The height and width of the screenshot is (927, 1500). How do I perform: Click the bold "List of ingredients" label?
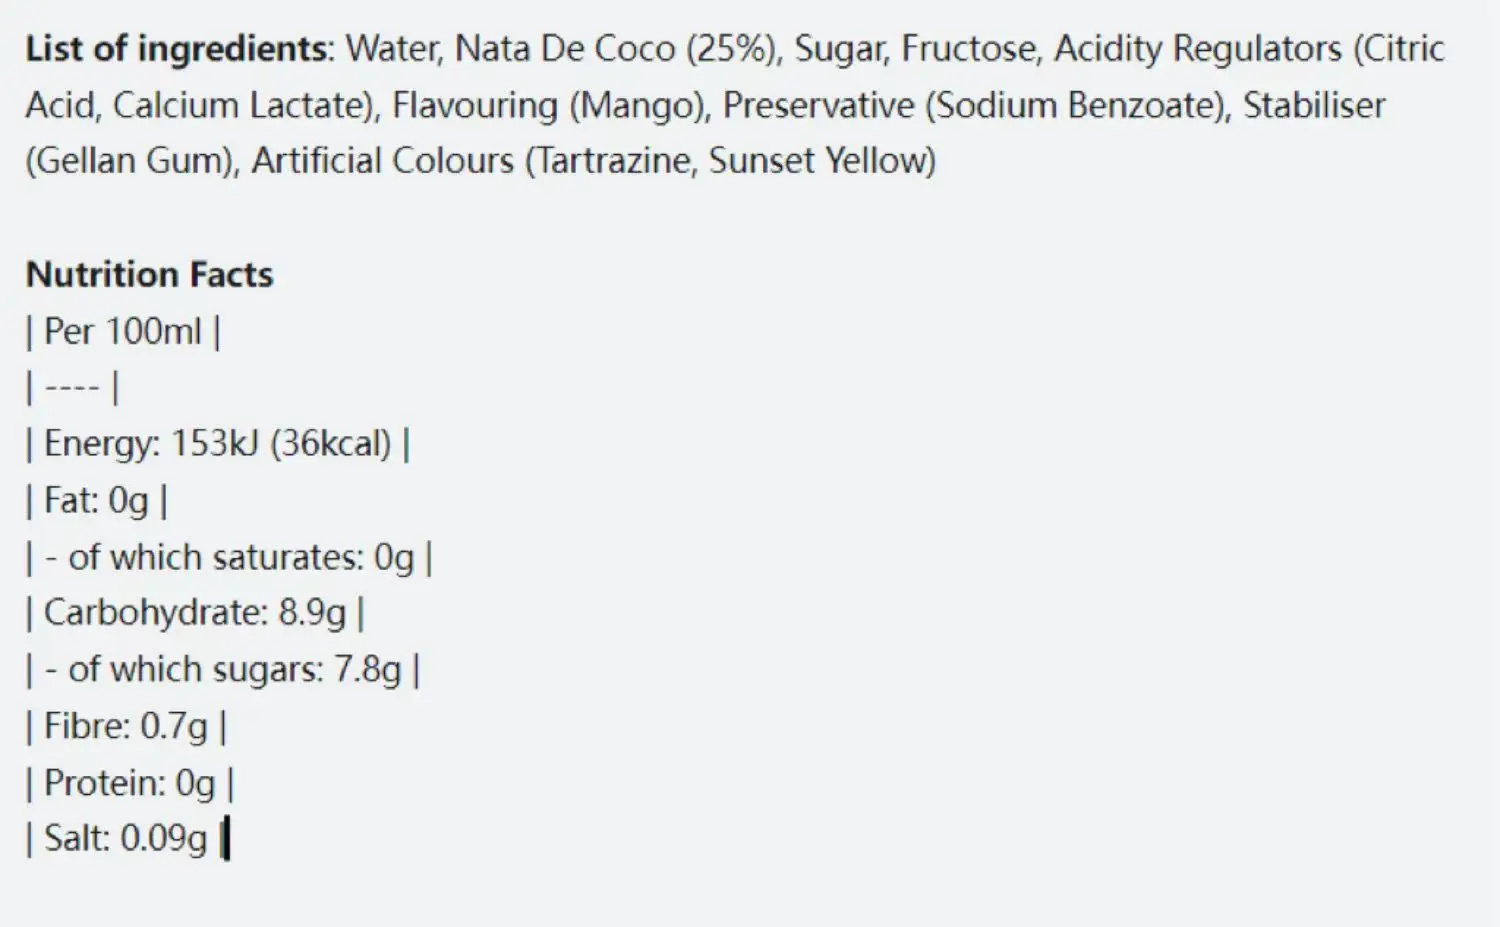(176, 49)
